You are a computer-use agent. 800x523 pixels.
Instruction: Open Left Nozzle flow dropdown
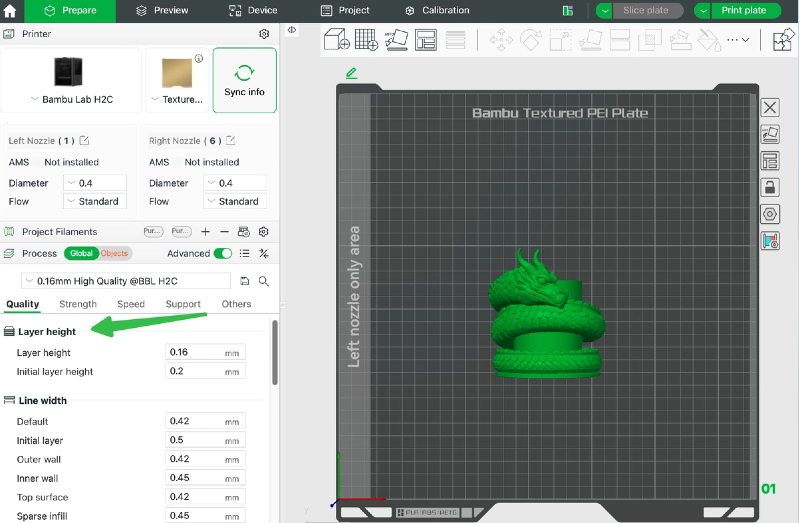tap(95, 201)
